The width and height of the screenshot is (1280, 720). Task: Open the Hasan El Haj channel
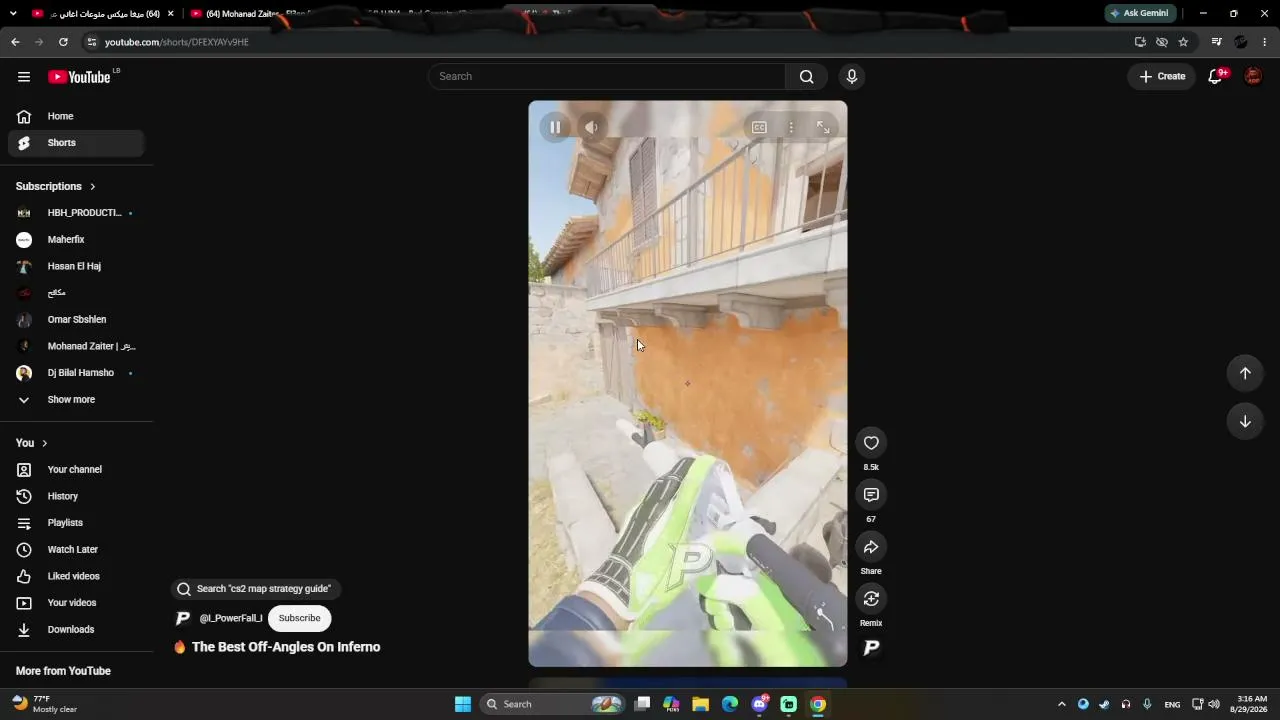click(76, 266)
